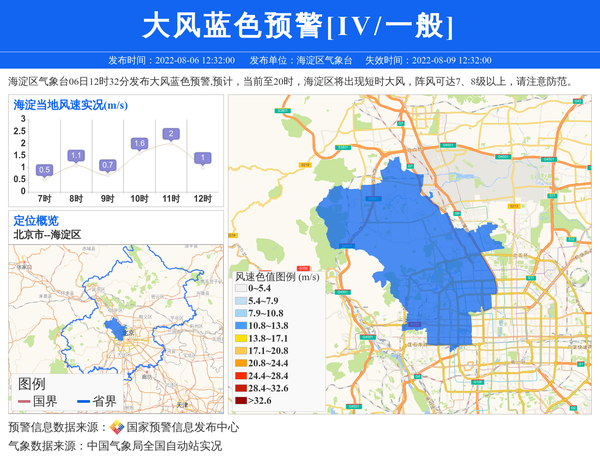Click the 0.5 data label at 7时
Screen dimensions: 600x471
click(x=44, y=170)
